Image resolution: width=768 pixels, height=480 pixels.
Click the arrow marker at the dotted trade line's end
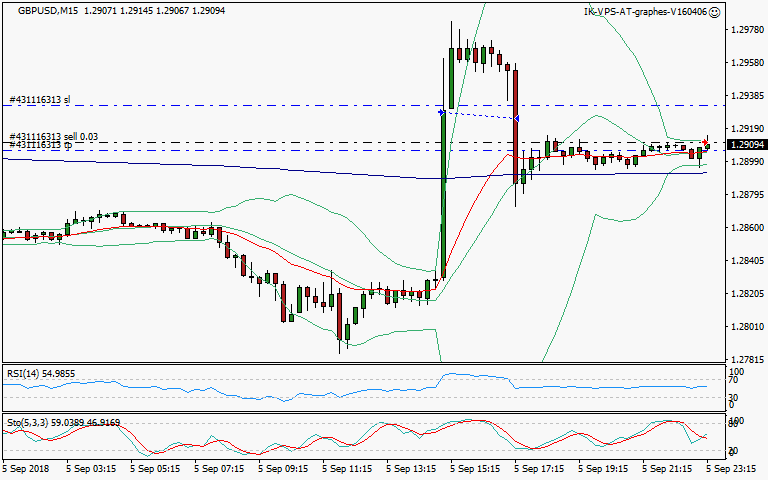click(x=516, y=119)
